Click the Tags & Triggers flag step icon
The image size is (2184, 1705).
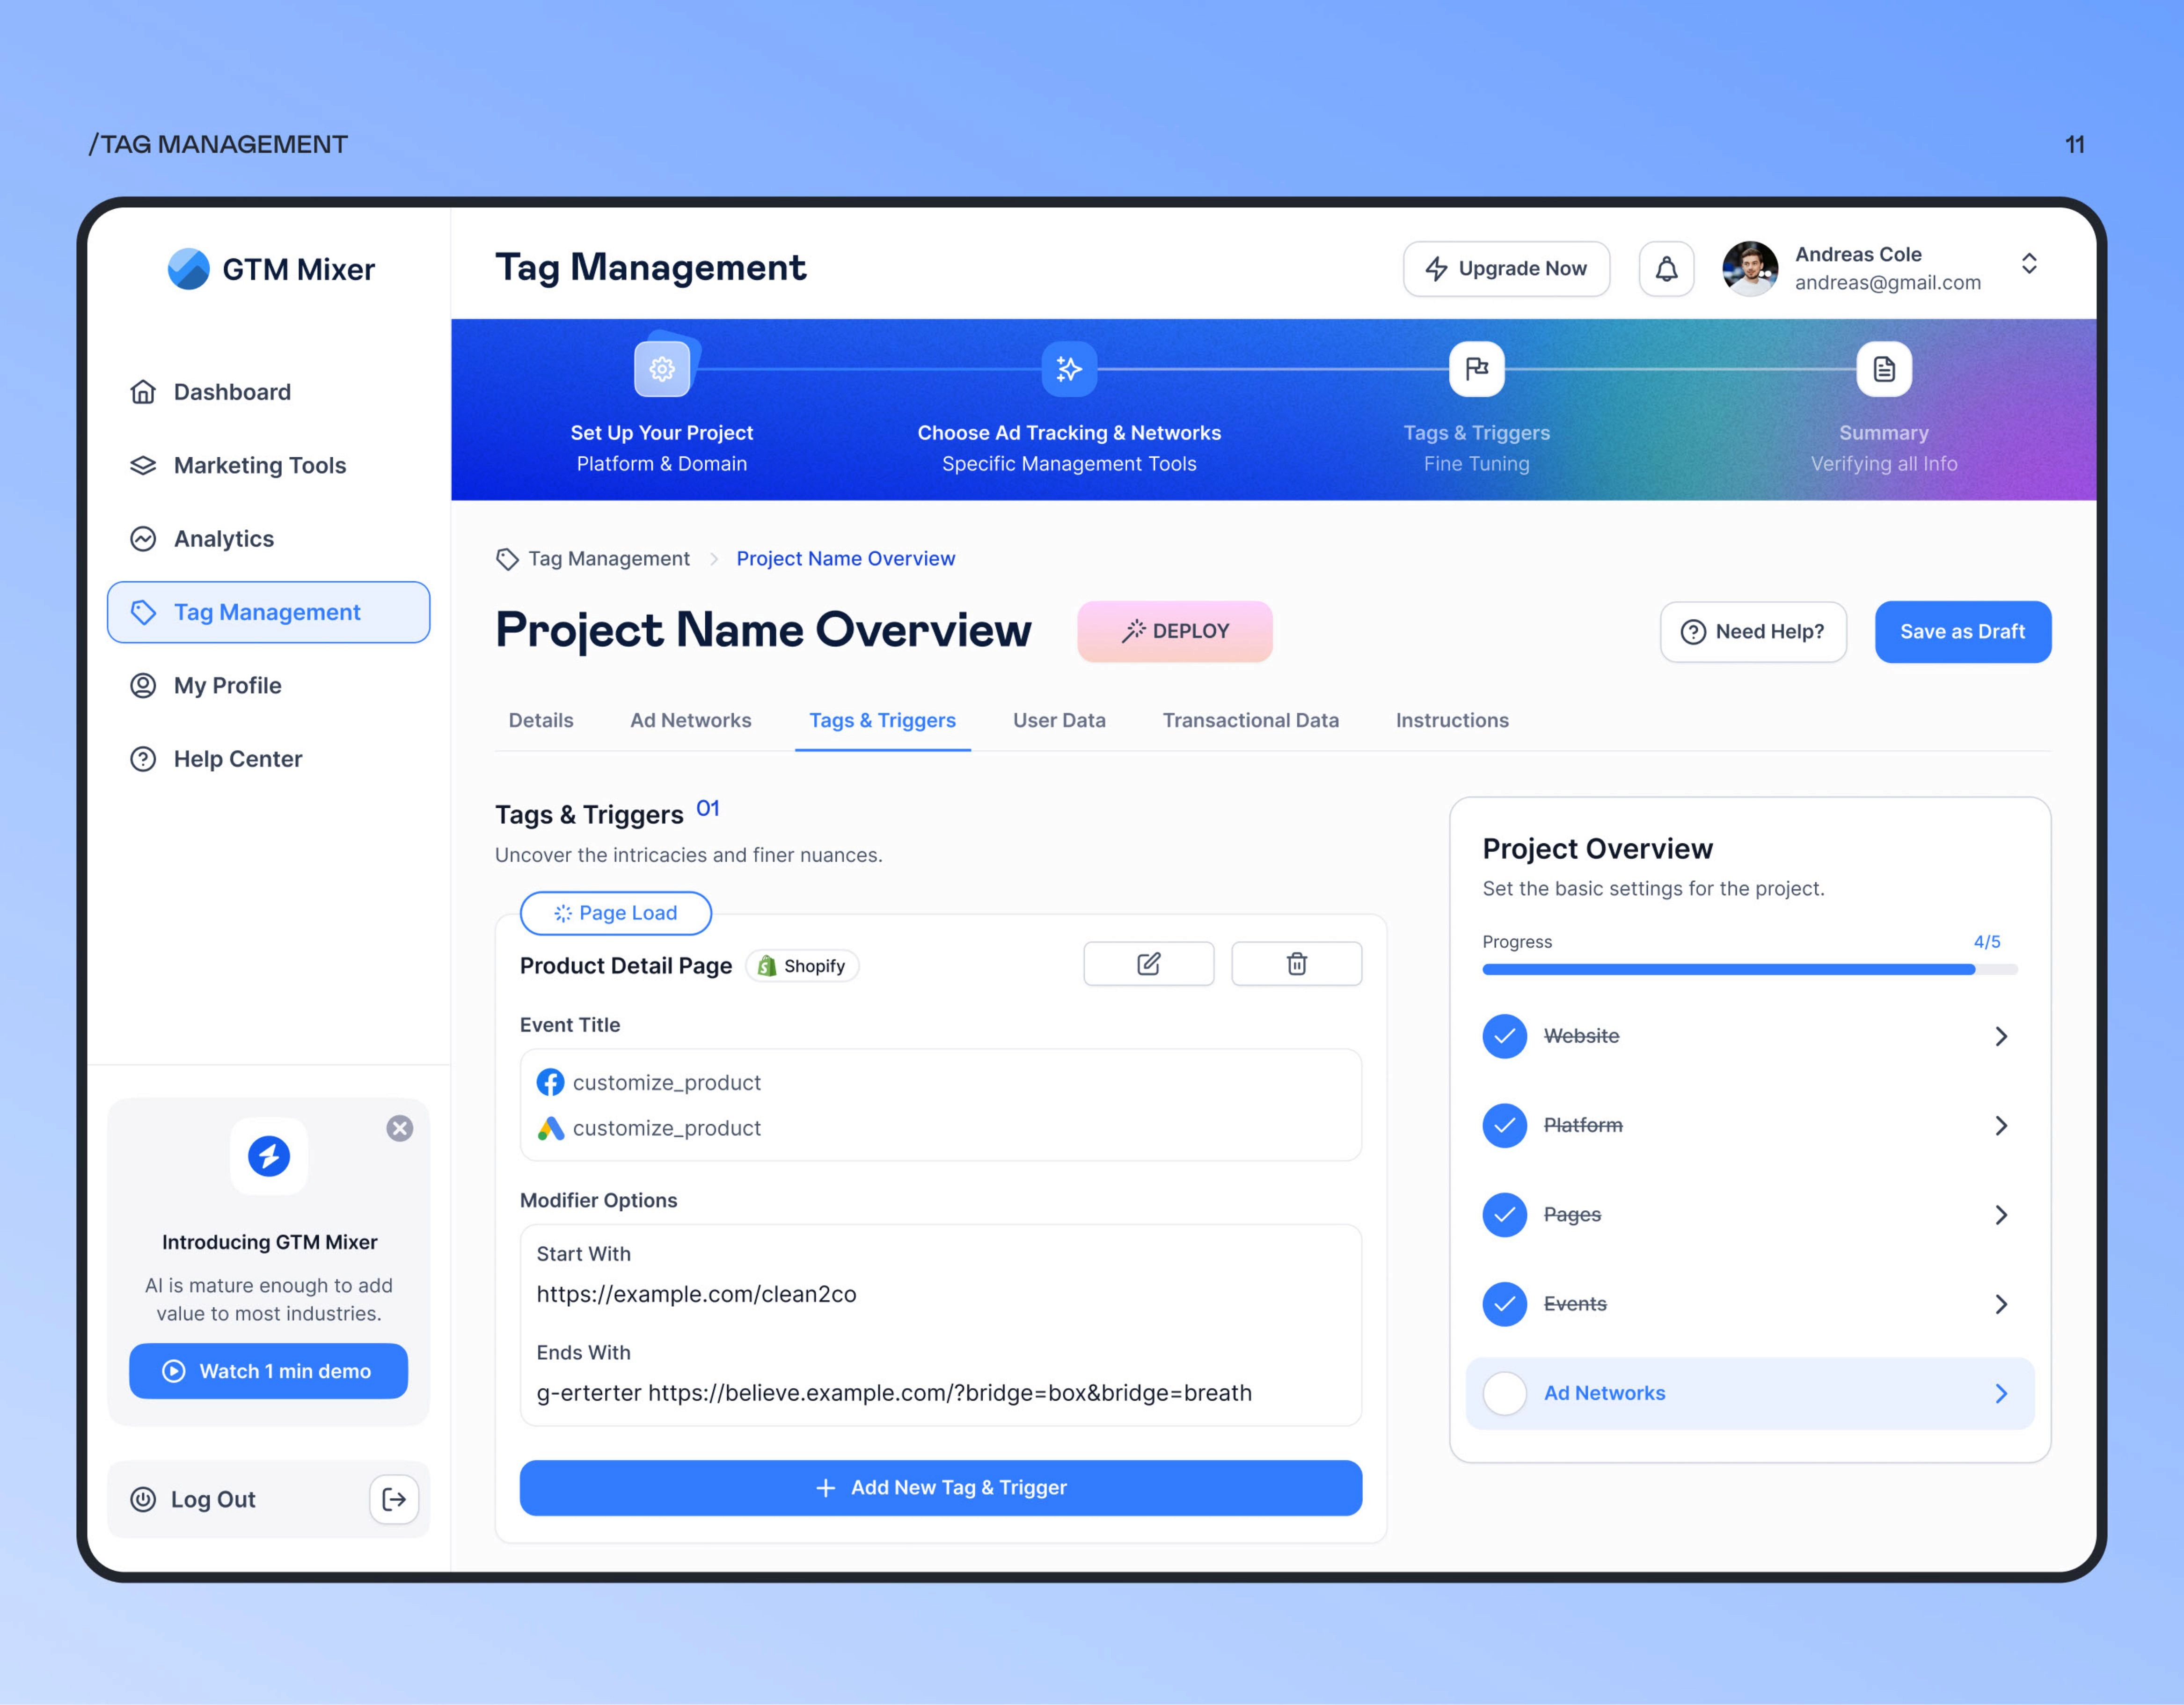1476,369
